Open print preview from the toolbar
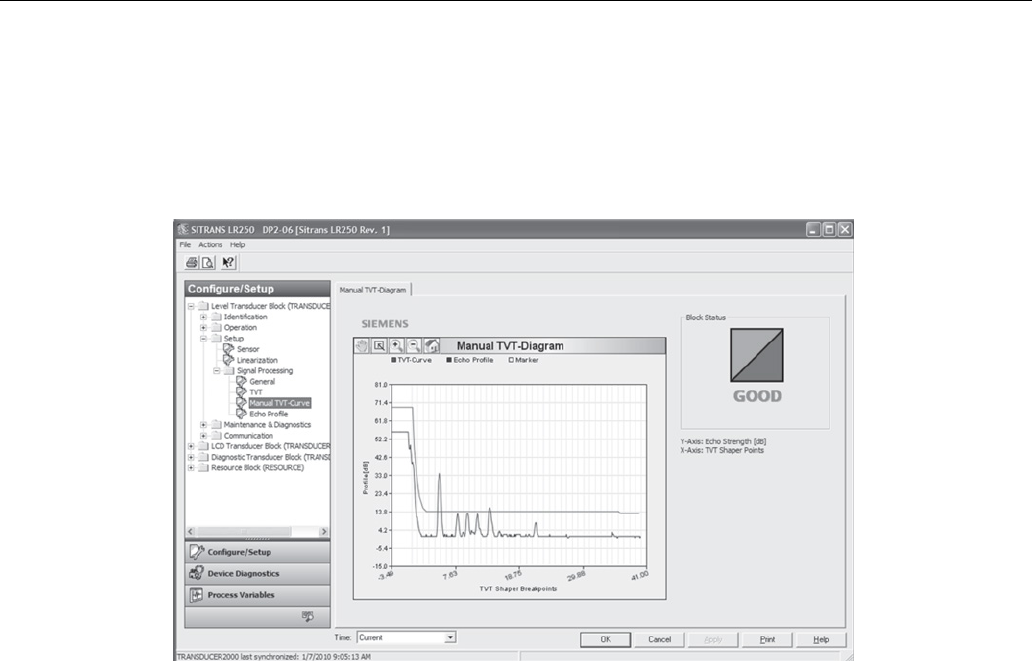The image size is (1032, 661). click(208, 263)
